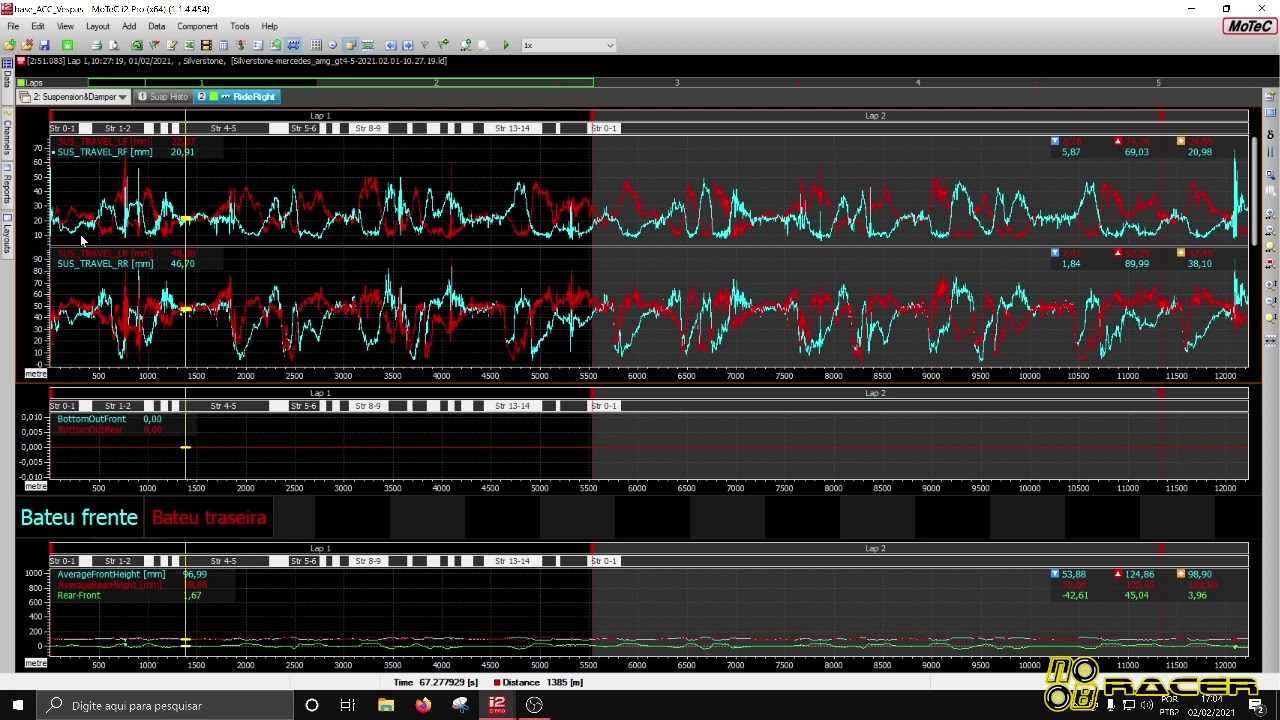1280x720 pixels.
Task: Click the magnifier zoom icon in right sidebar
Action: (x=1271, y=176)
